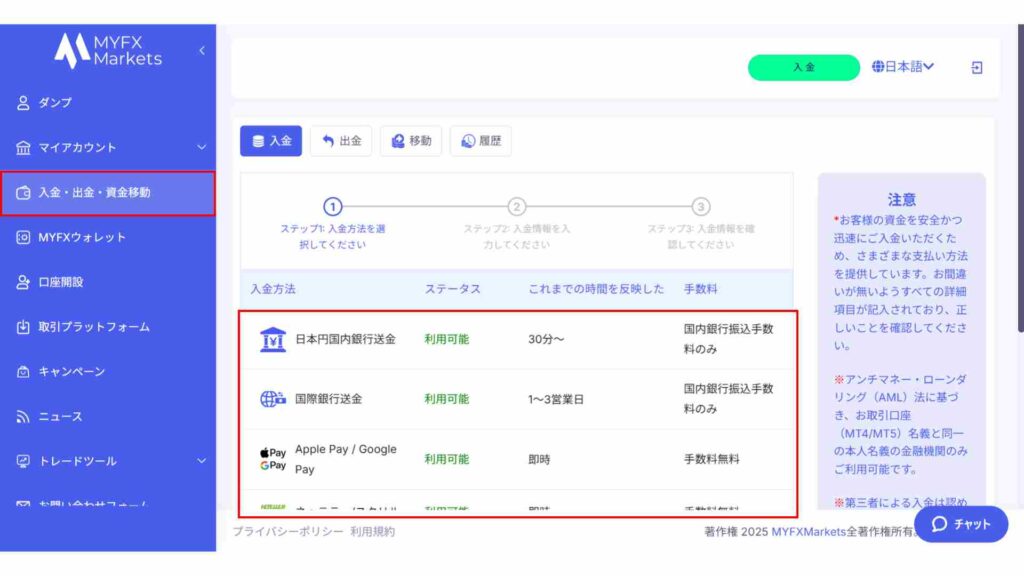The height and width of the screenshot is (576, 1024).
Task: Open the 履歴 history tab
Action: (481, 141)
